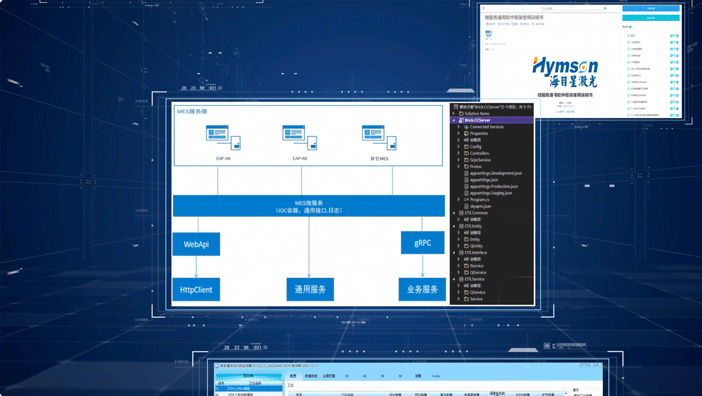Image resolution: width=702 pixels, height=396 pixels.
Task: Select the HttpClient box
Action: pyautogui.click(x=196, y=290)
